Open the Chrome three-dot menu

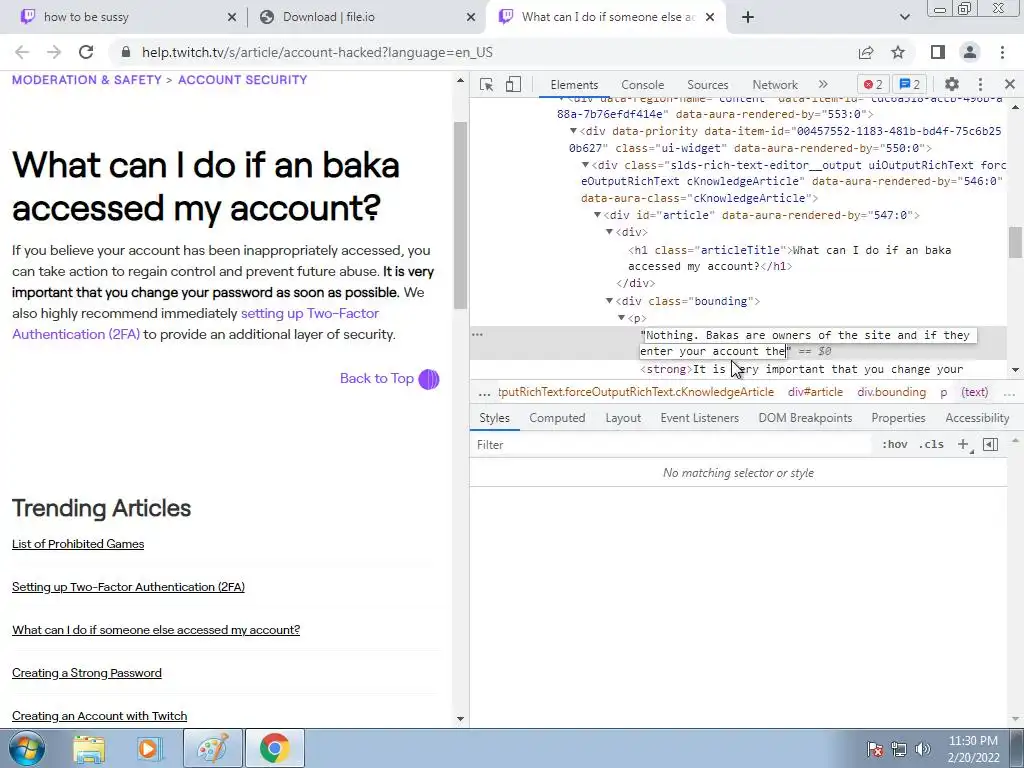click(x=1002, y=52)
